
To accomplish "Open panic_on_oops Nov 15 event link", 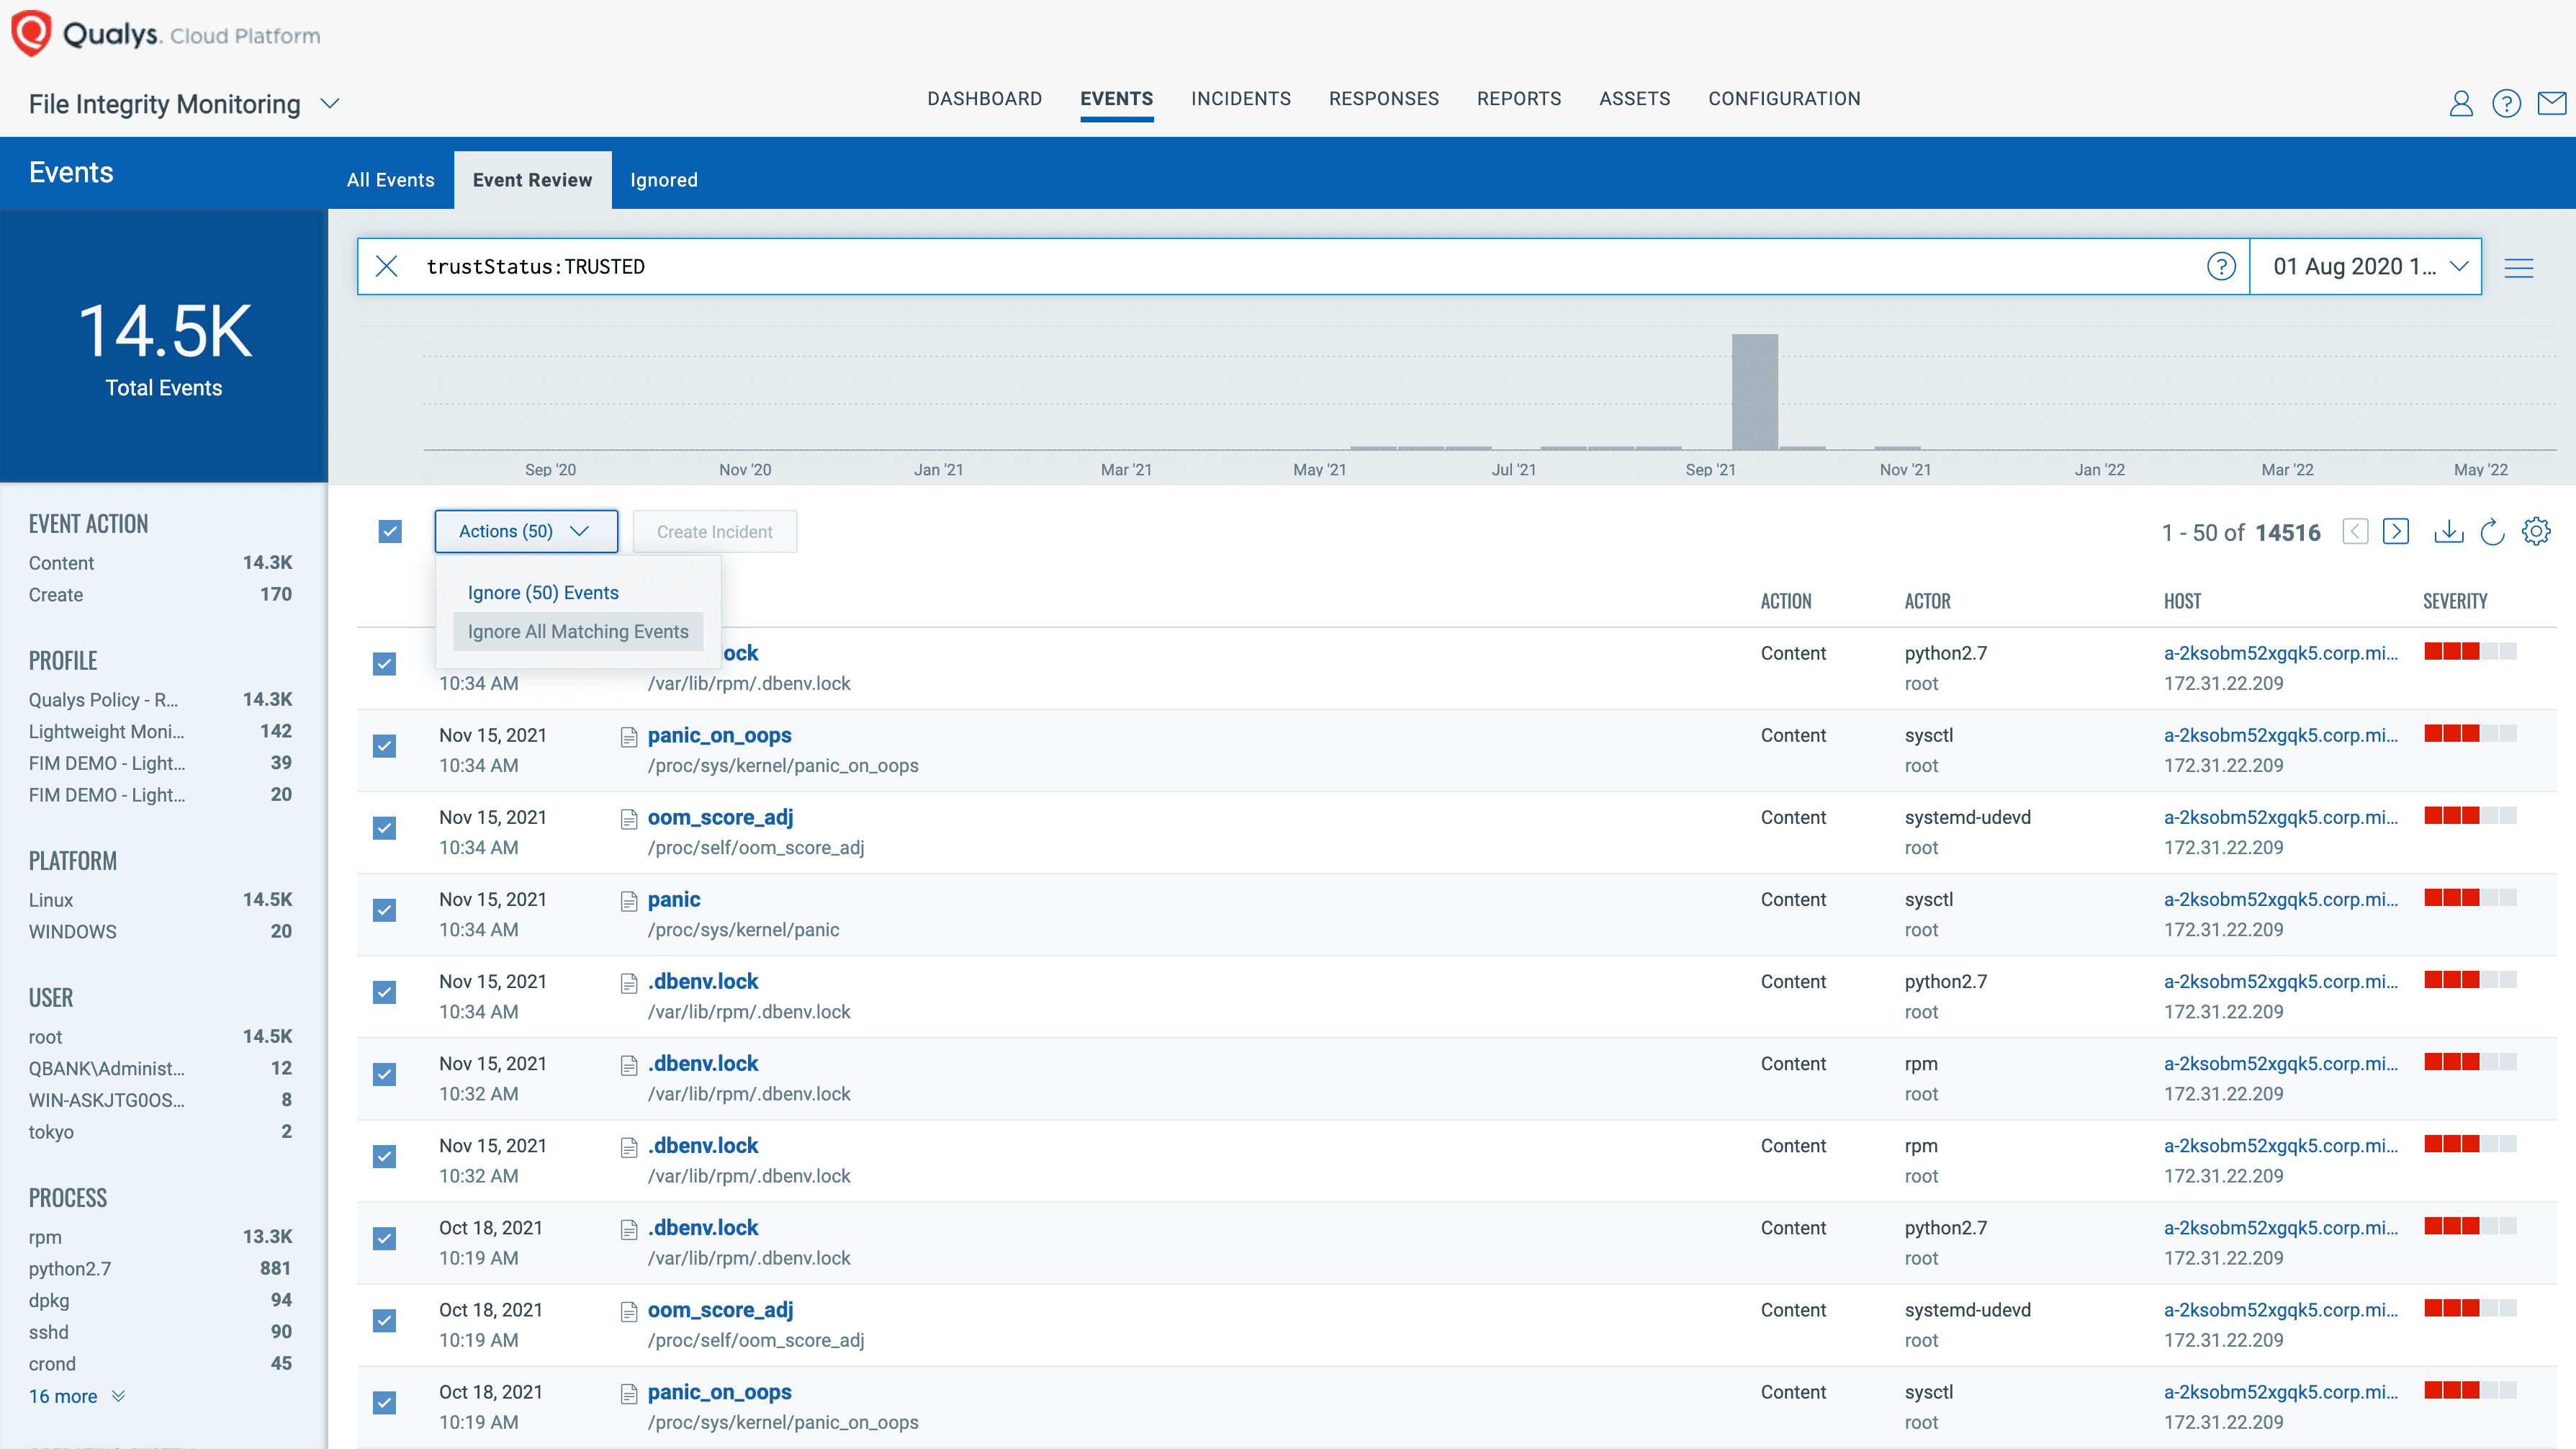I will pyautogui.click(x=719, y=735).
